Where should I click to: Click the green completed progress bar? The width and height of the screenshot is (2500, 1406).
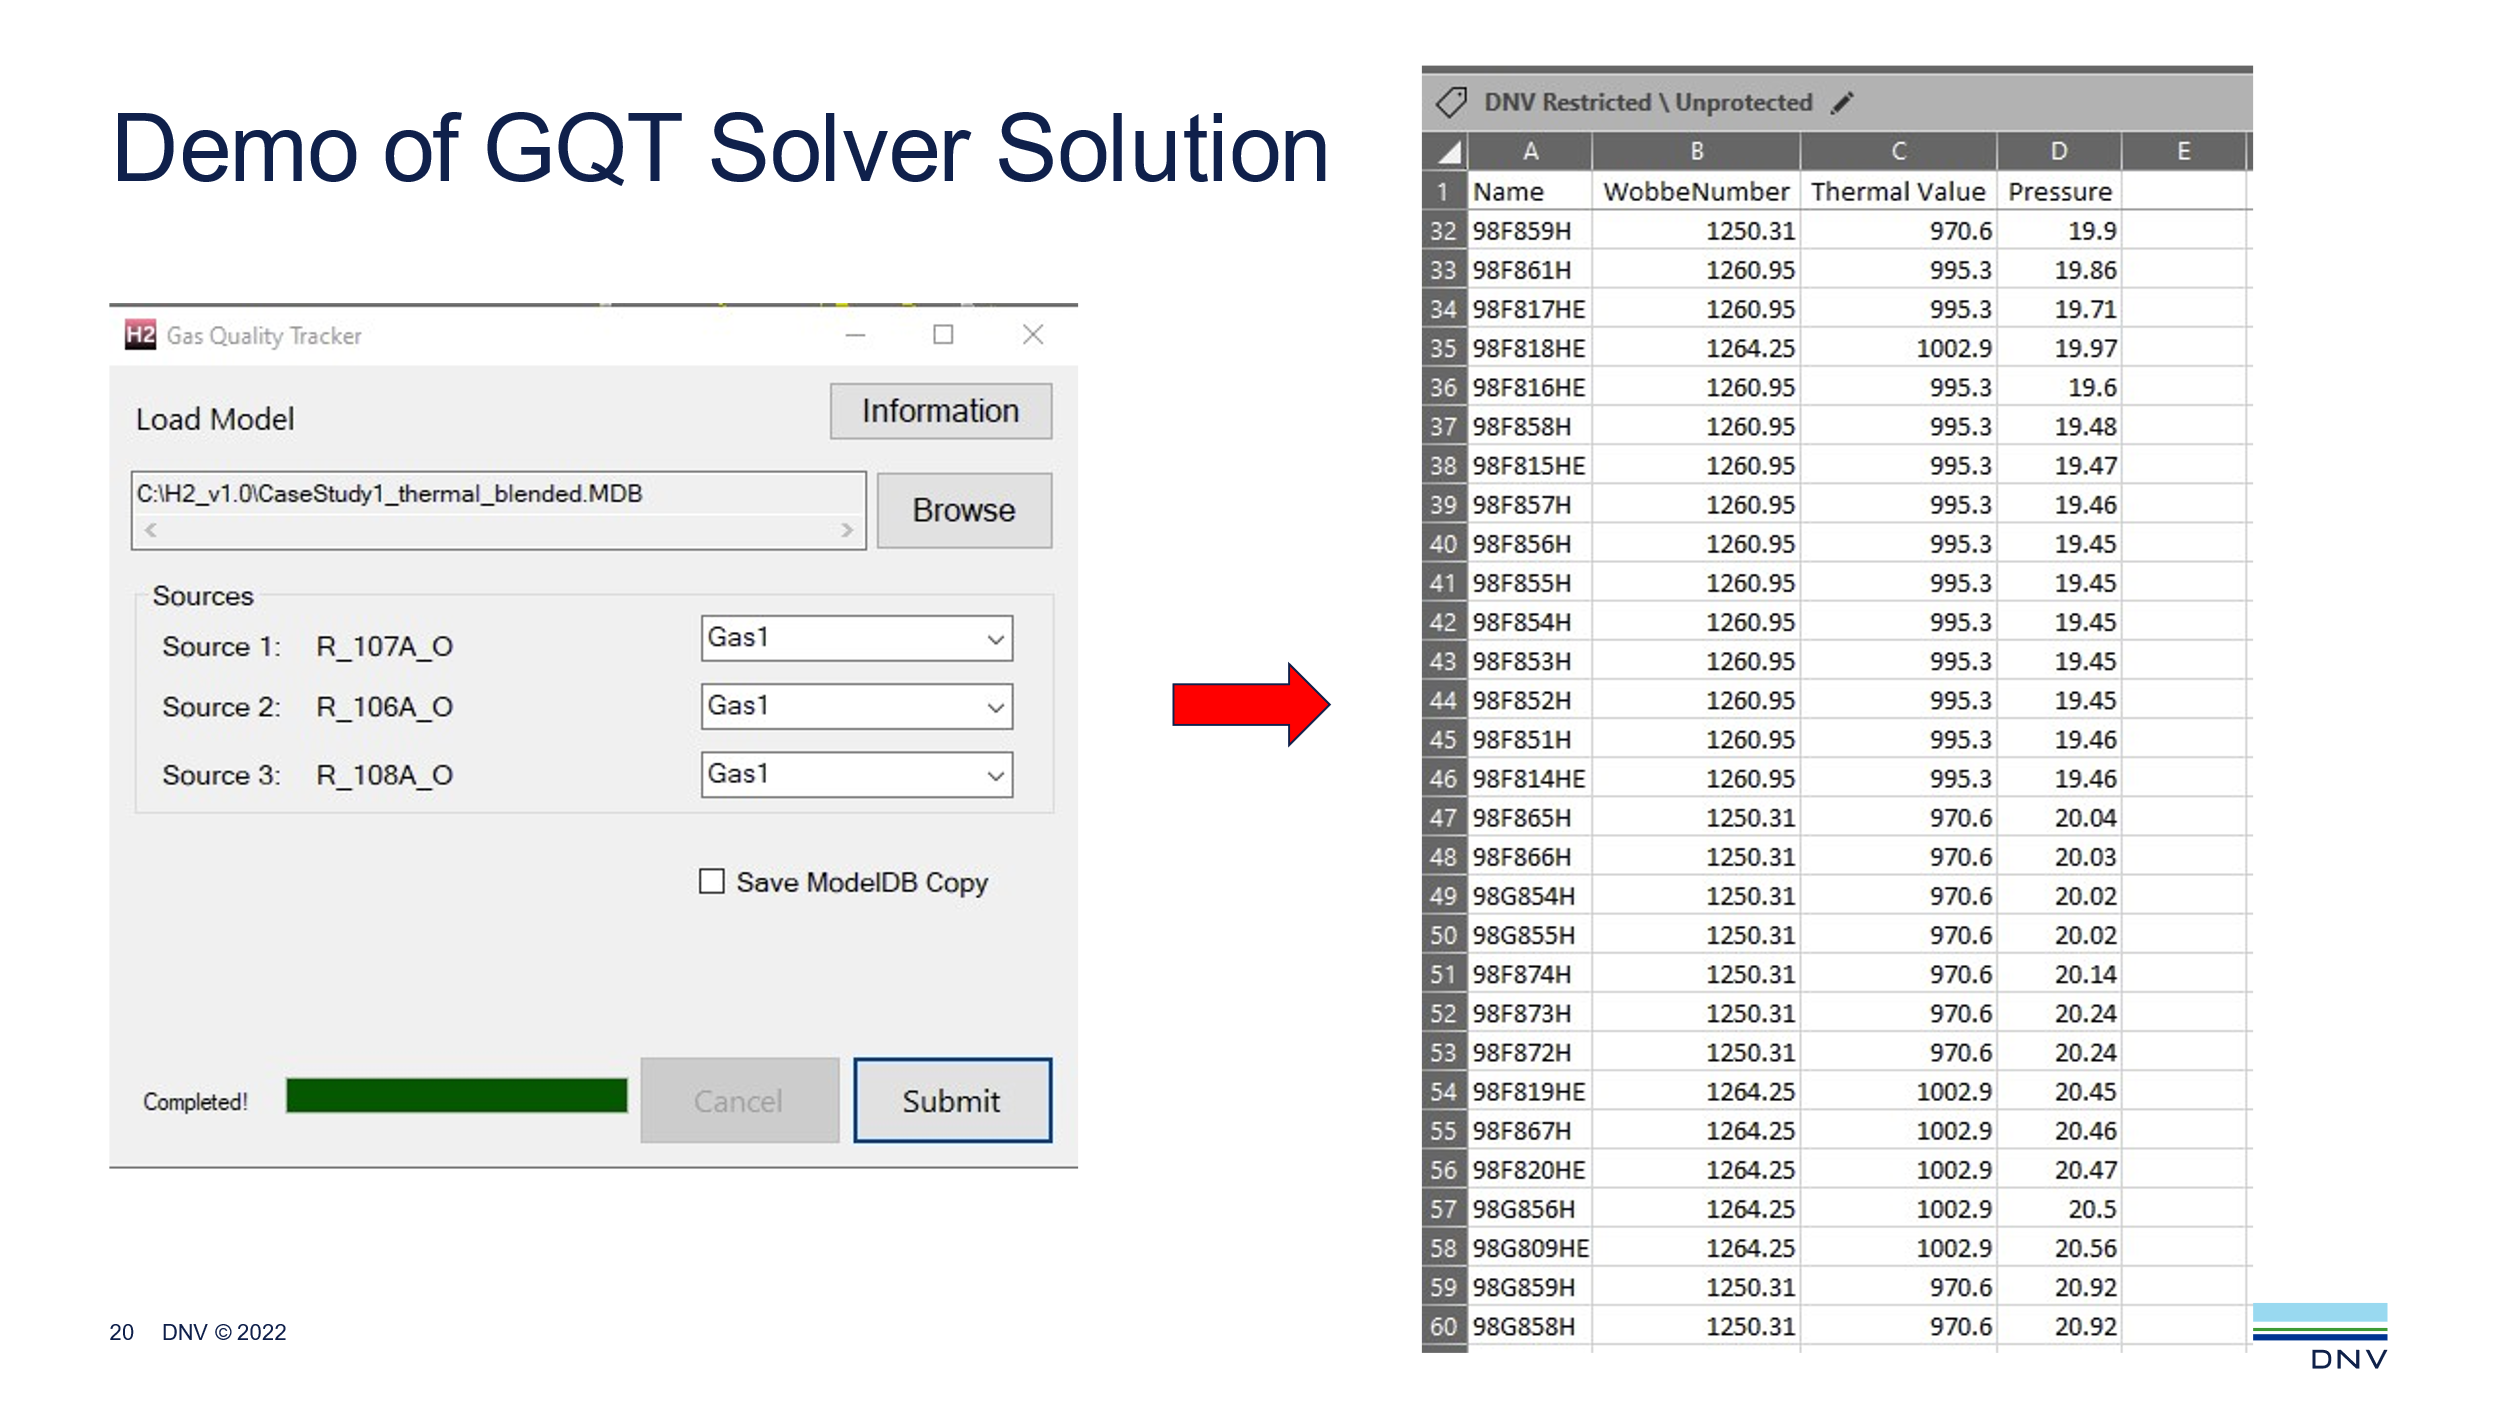coord(456,1095)
